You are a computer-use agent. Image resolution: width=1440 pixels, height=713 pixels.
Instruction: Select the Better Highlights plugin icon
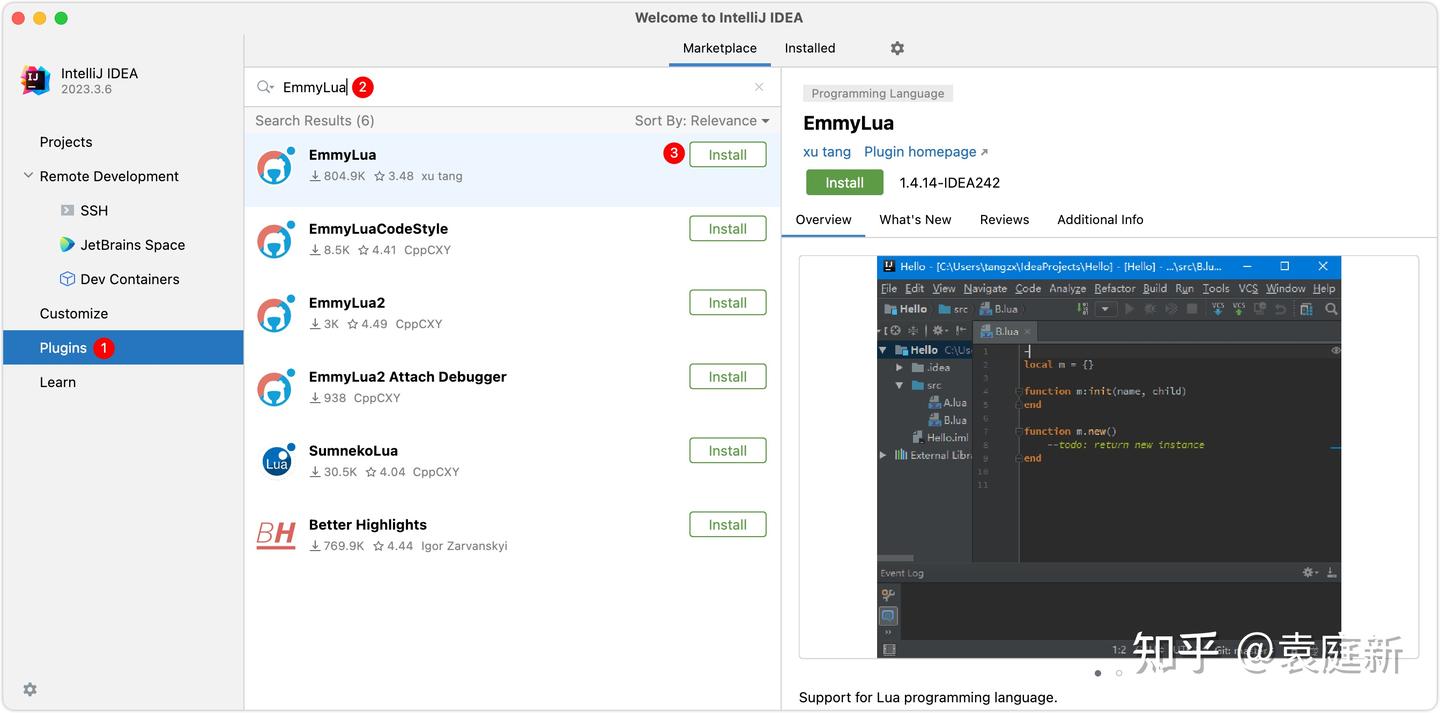pos(275,535)
